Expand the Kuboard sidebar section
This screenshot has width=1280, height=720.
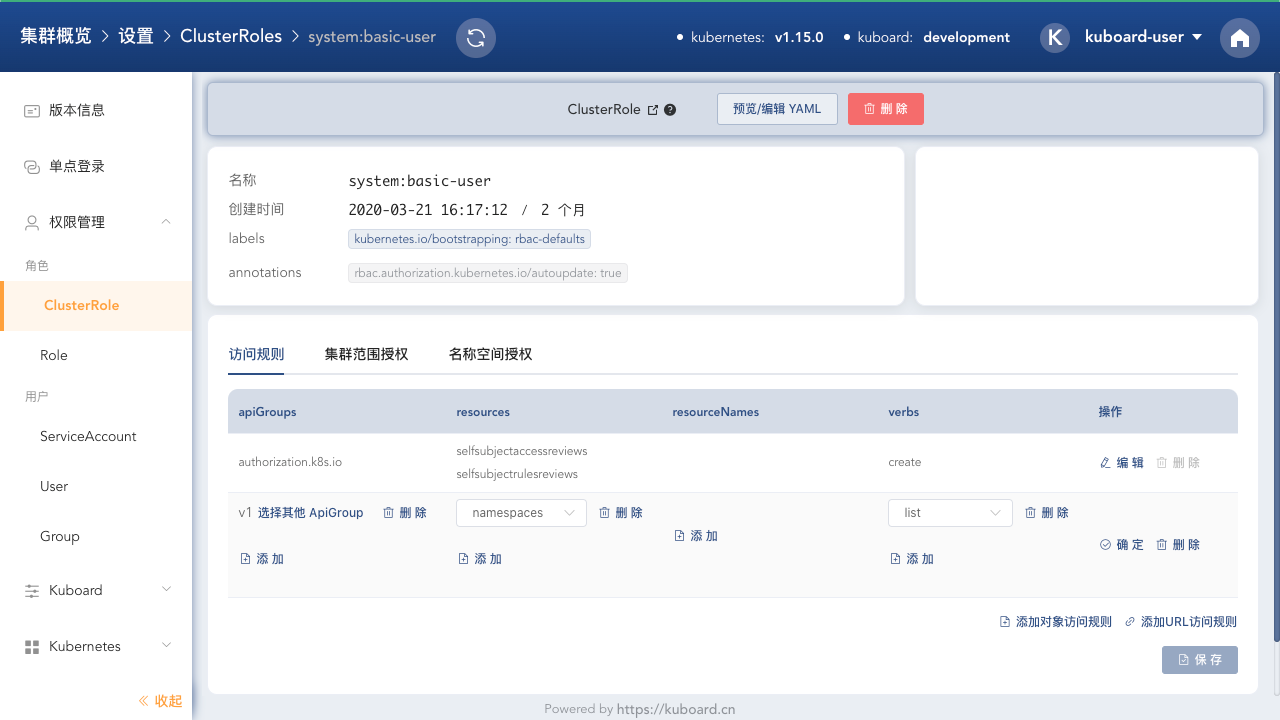(166, 590)
